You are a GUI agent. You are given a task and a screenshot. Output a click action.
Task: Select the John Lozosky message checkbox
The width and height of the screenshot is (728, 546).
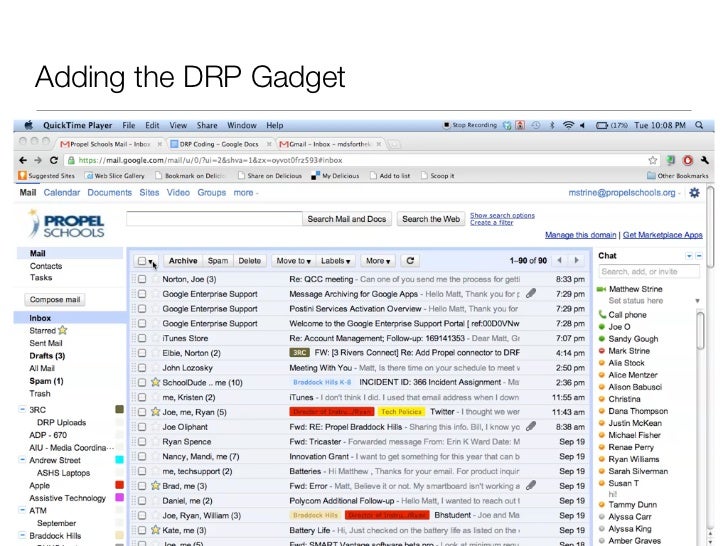(142, 368)
